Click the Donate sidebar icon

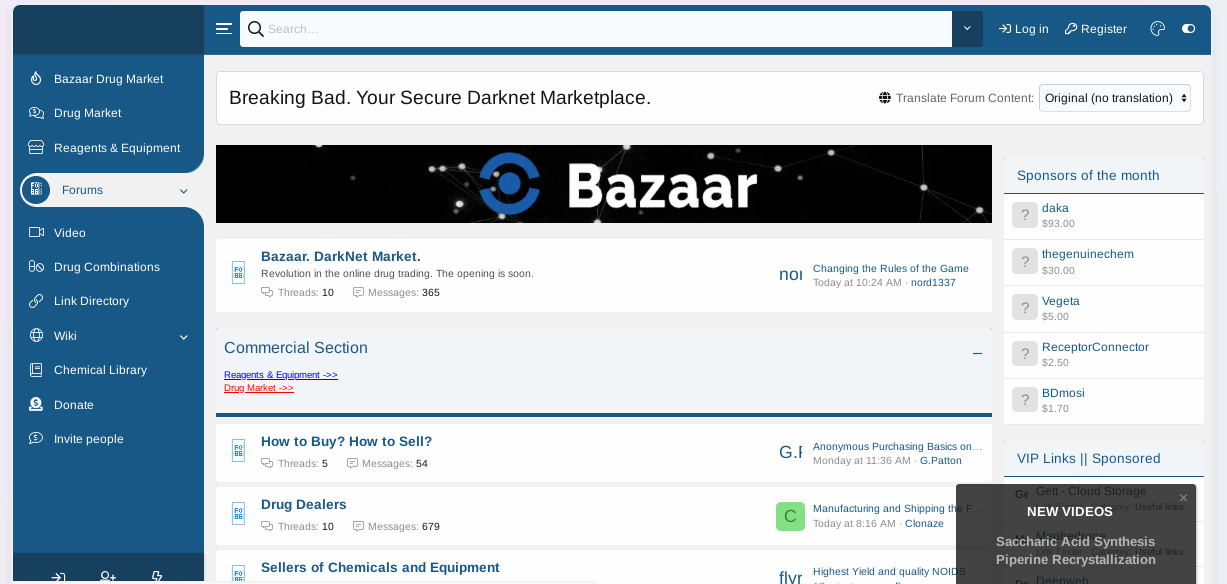pyautogui.click(x=37, y=404)
